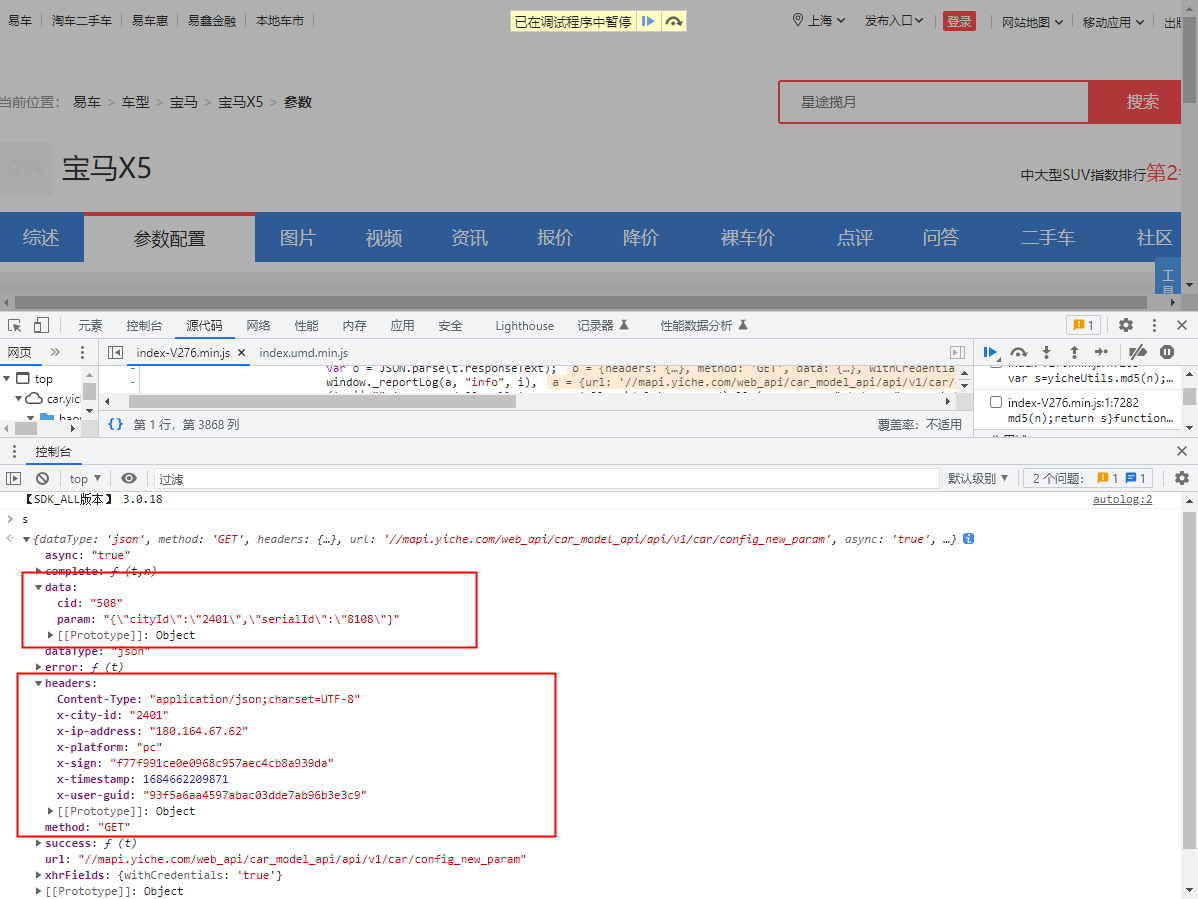Viewport: 1198px width, 899px height.
Task: Activate the inspect element picker
Action: coord(15,325)
